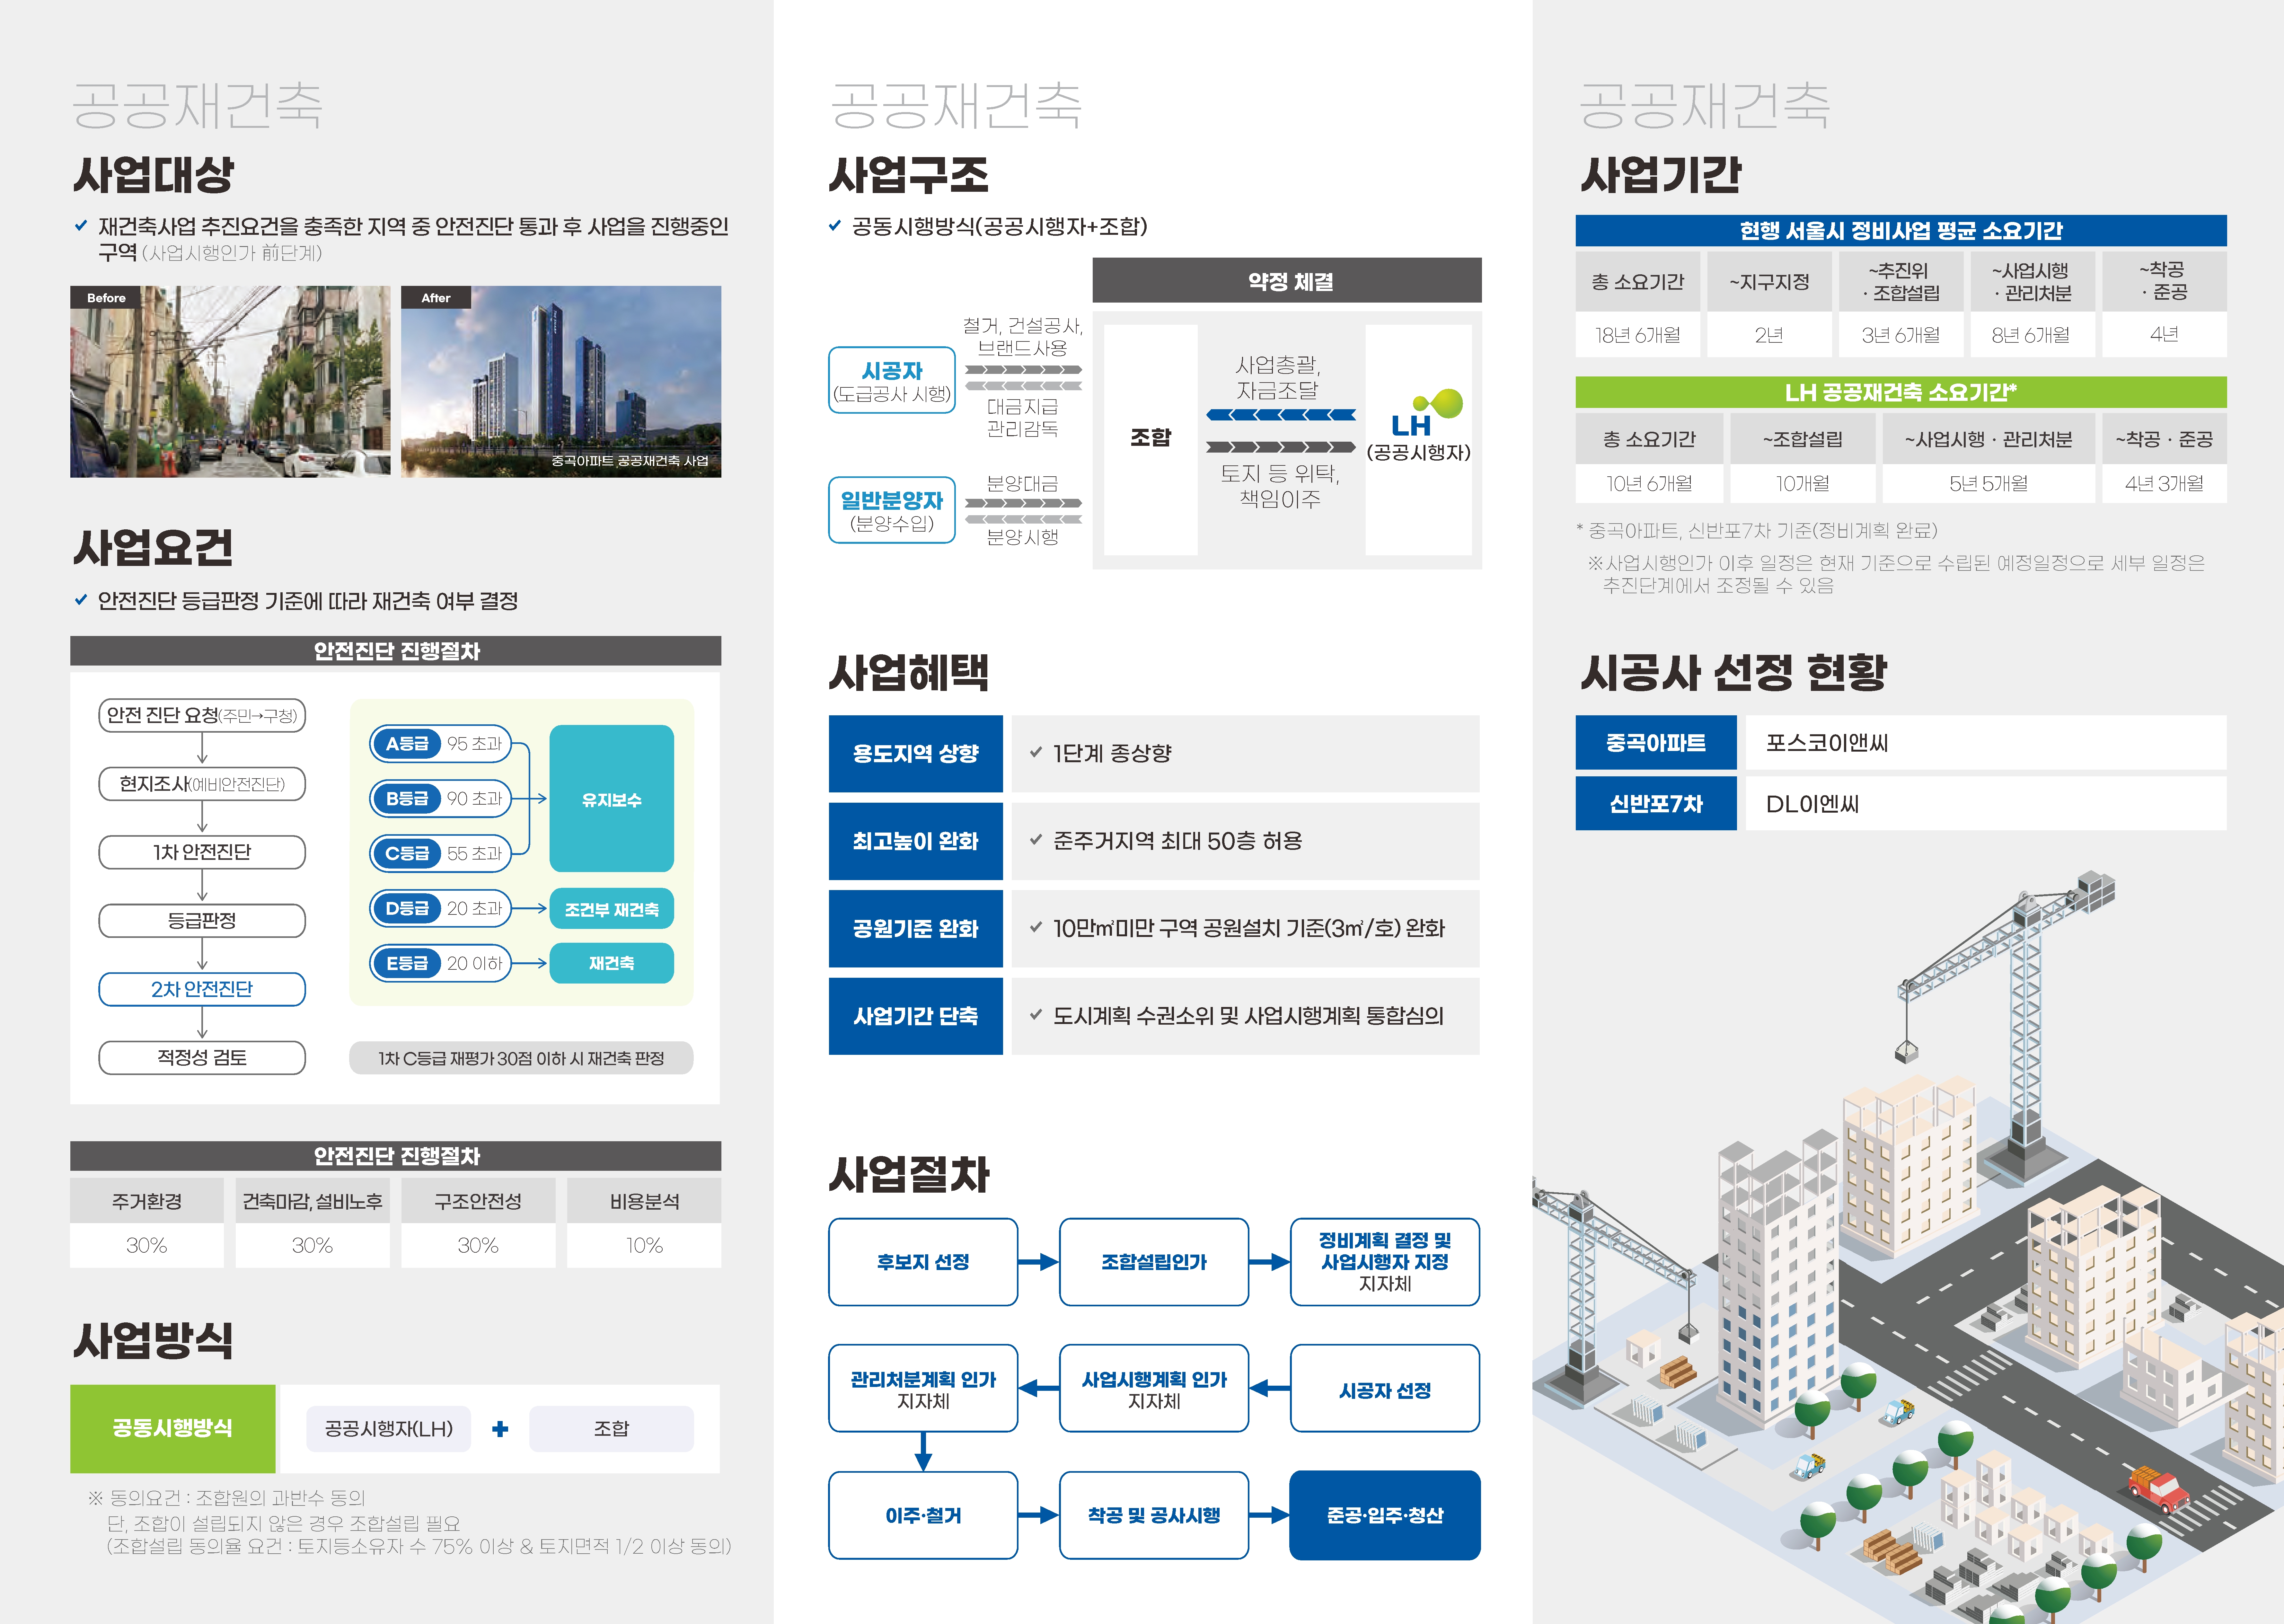Click the checkmark beside 안전진단 등급판정 text
Image resolution: width=2284 pixels, height=1624 pixels.
(81, 600)
